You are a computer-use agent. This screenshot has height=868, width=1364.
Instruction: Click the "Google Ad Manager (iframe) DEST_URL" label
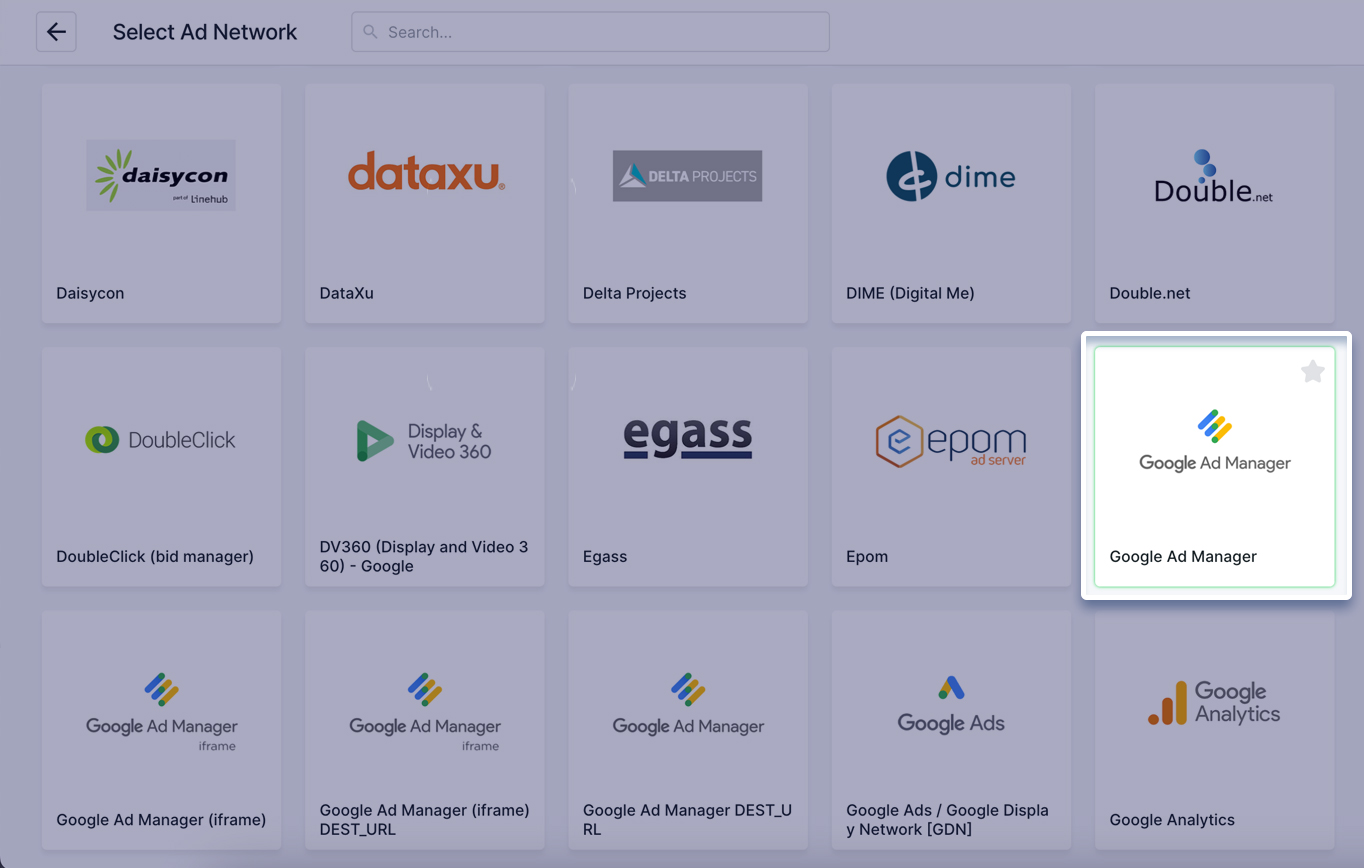tap(424, 820)
